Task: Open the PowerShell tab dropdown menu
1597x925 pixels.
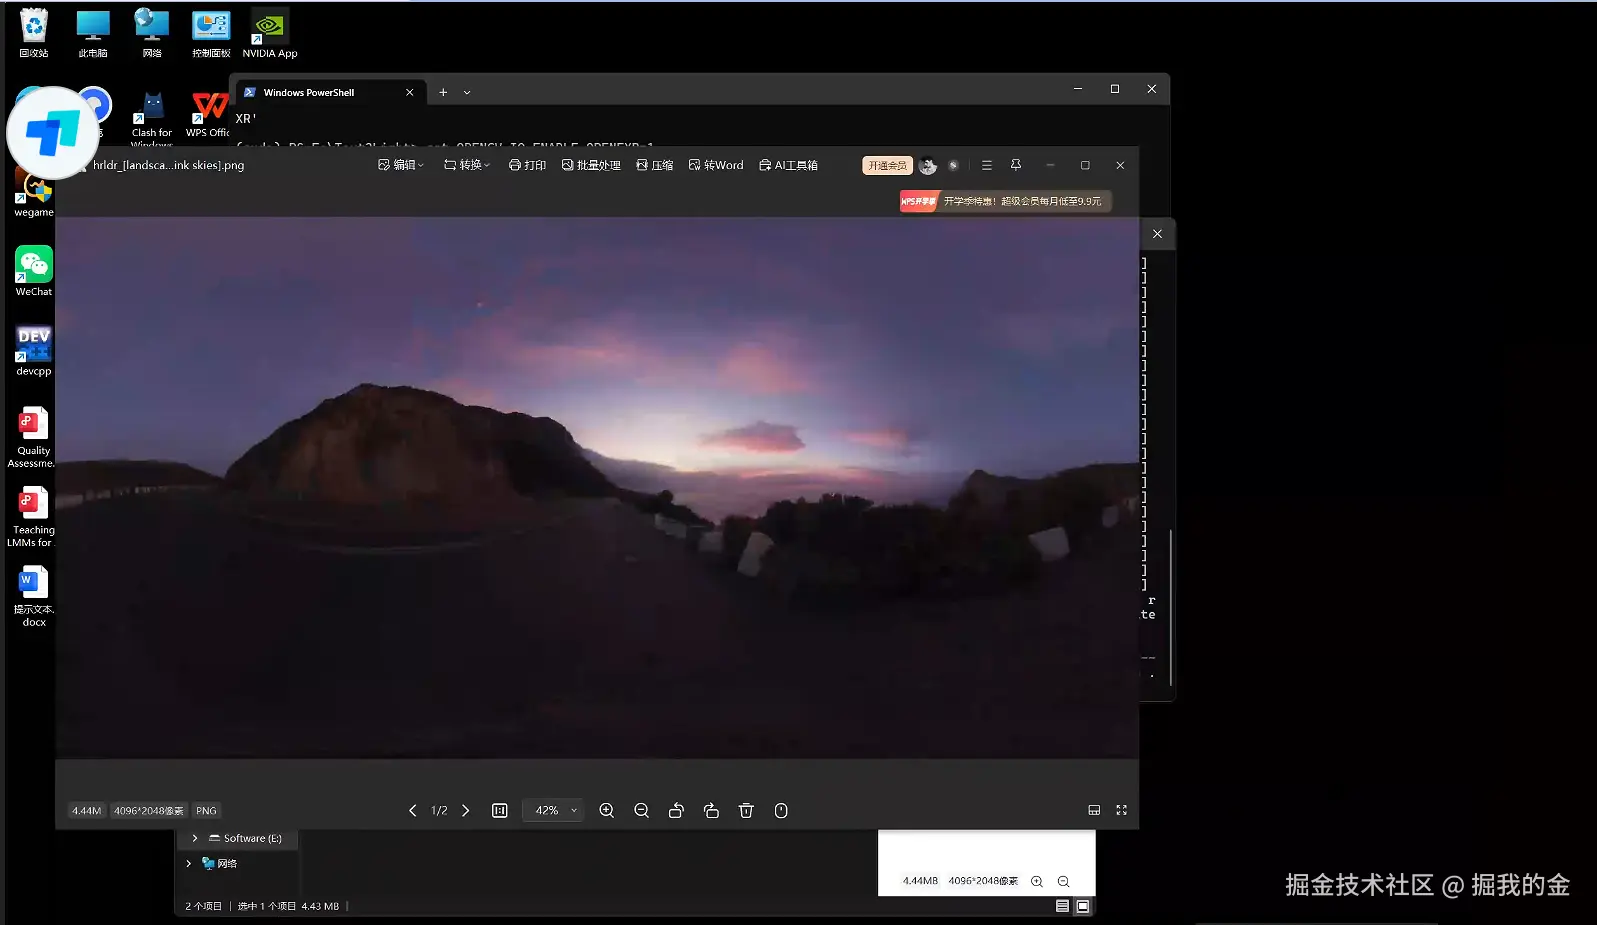Action: point(467,92)
